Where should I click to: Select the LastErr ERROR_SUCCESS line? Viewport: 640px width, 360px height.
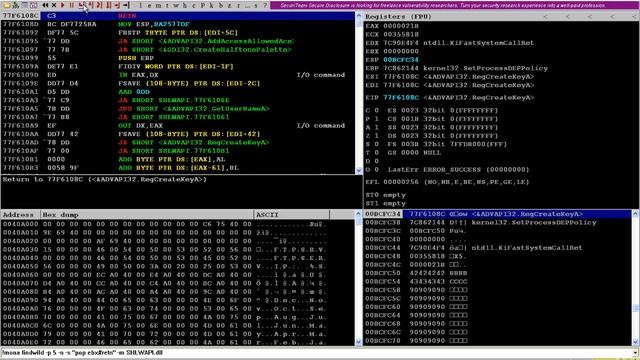coord(458,169)
